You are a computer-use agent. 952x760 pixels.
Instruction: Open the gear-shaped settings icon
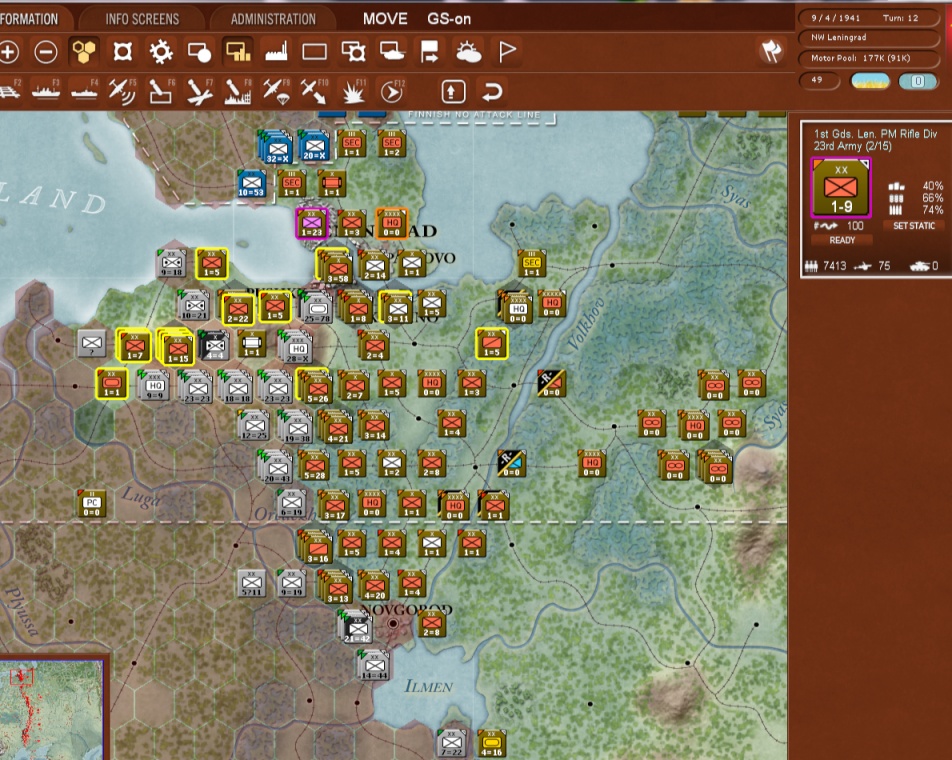(161, 52)
